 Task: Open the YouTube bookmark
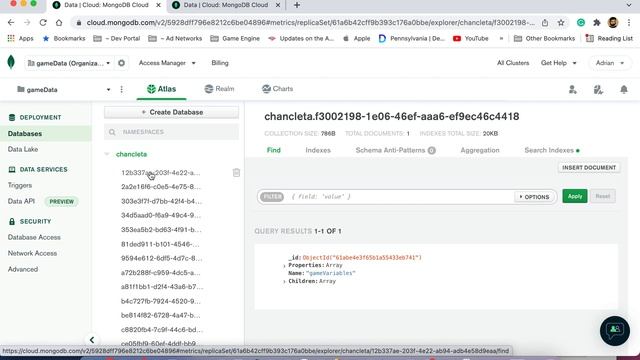(x=471, y=38)
